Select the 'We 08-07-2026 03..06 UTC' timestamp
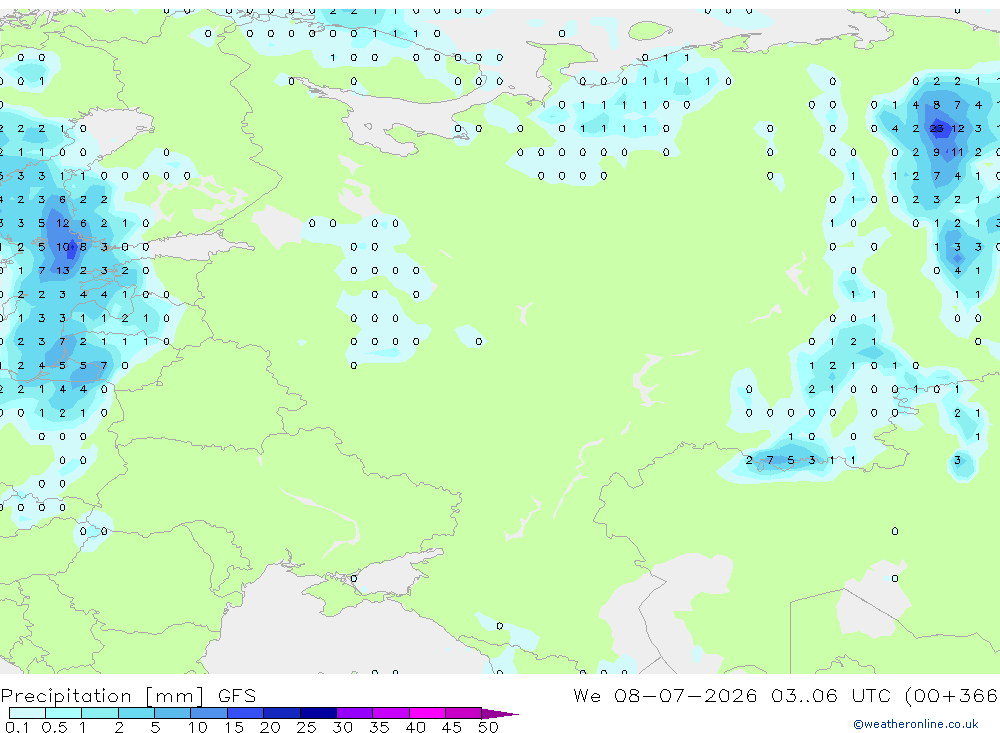 pos(732,695)
